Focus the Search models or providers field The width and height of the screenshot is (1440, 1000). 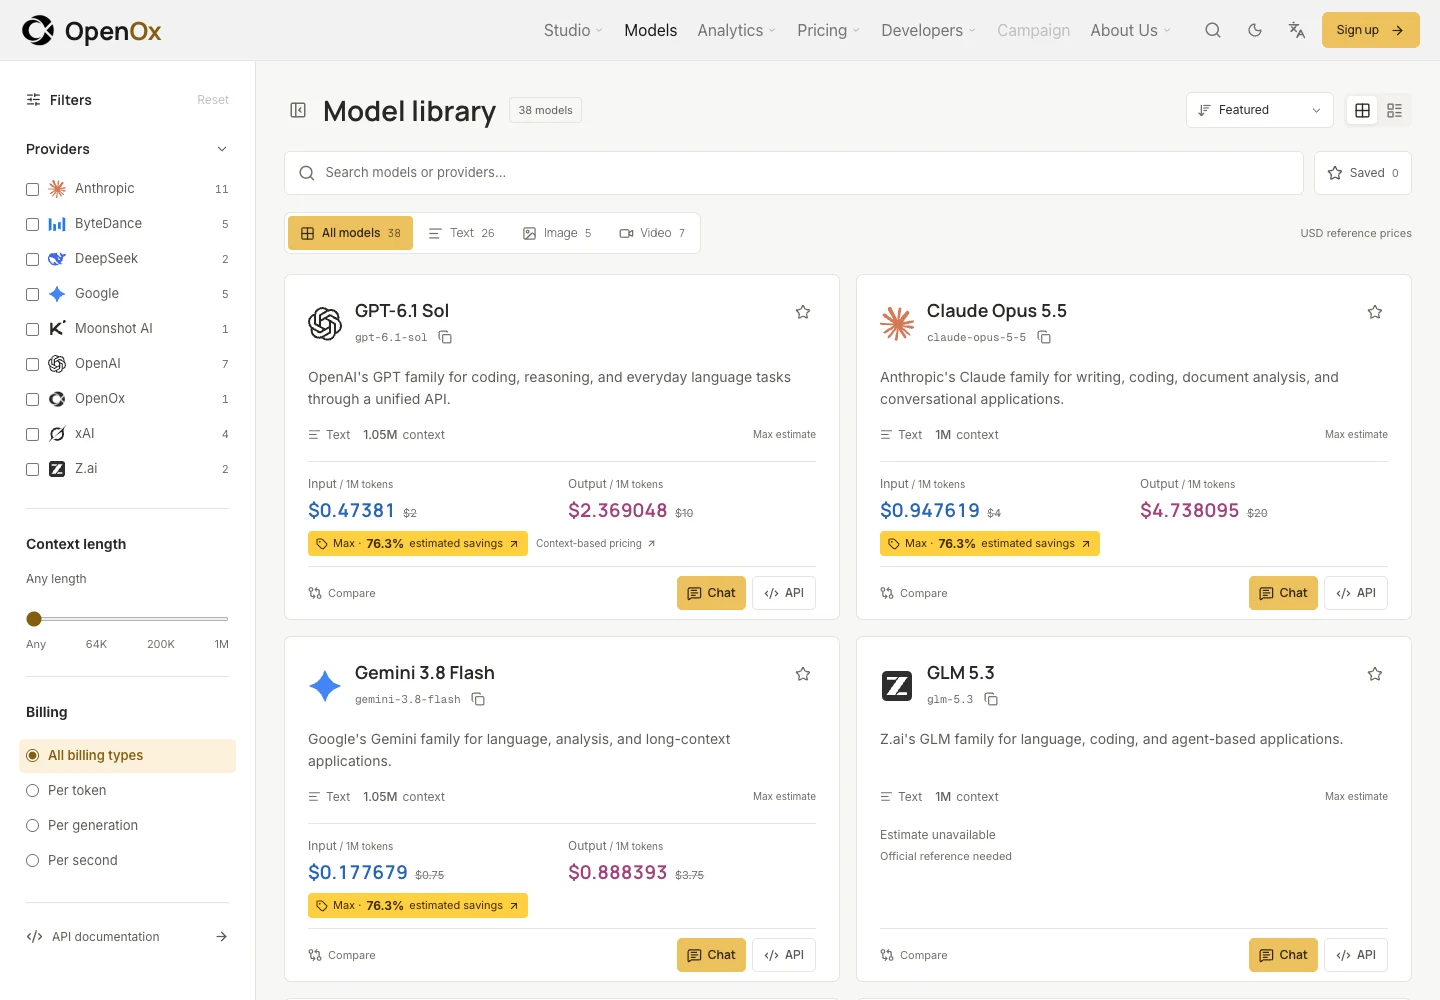(794, 173)
